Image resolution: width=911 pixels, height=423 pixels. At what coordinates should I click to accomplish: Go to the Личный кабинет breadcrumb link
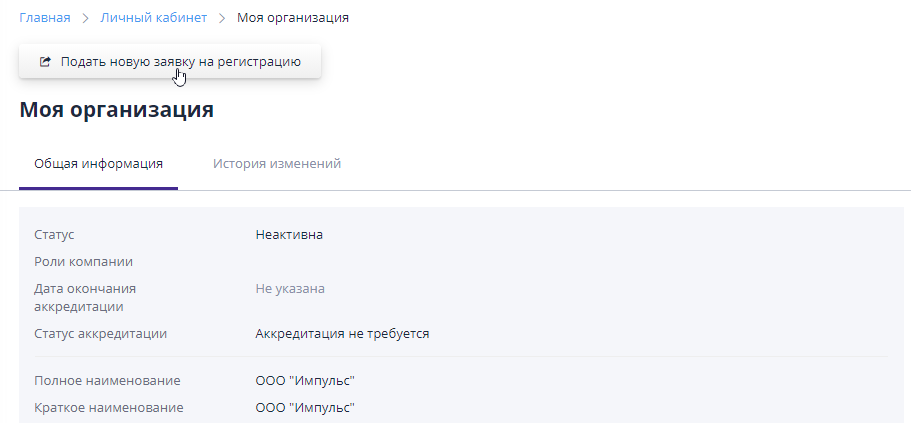pos(154,18)
